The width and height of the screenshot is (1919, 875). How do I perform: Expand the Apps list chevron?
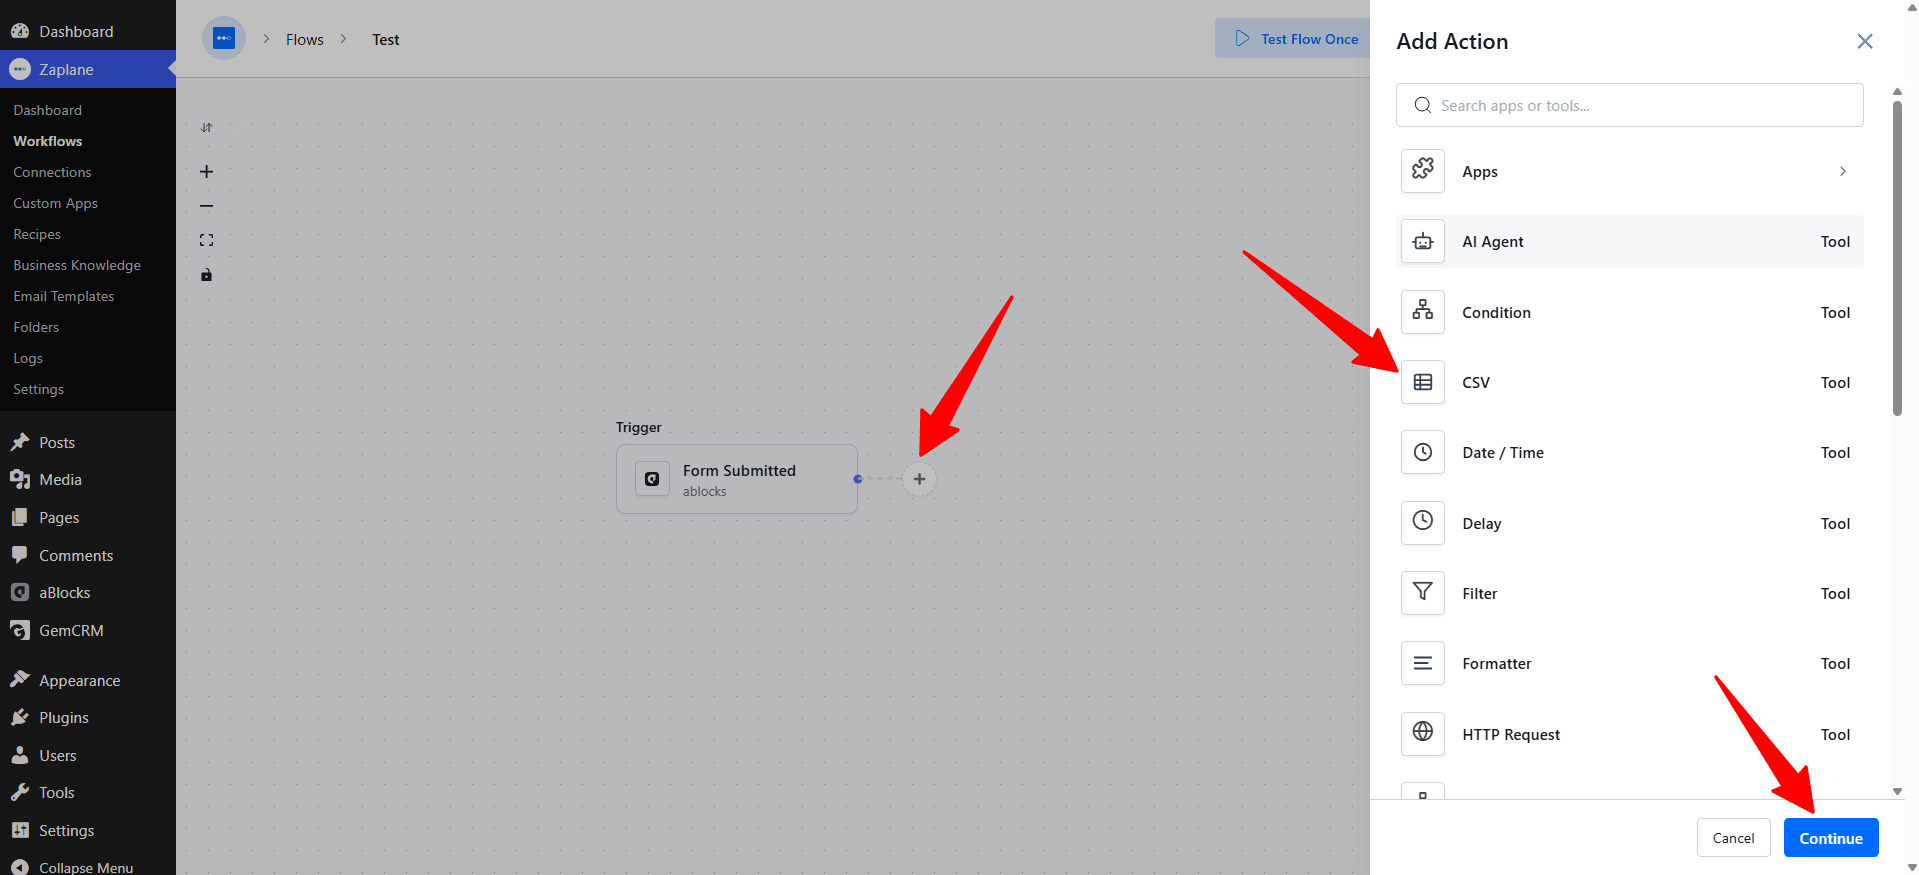(x=1842, y=171)
